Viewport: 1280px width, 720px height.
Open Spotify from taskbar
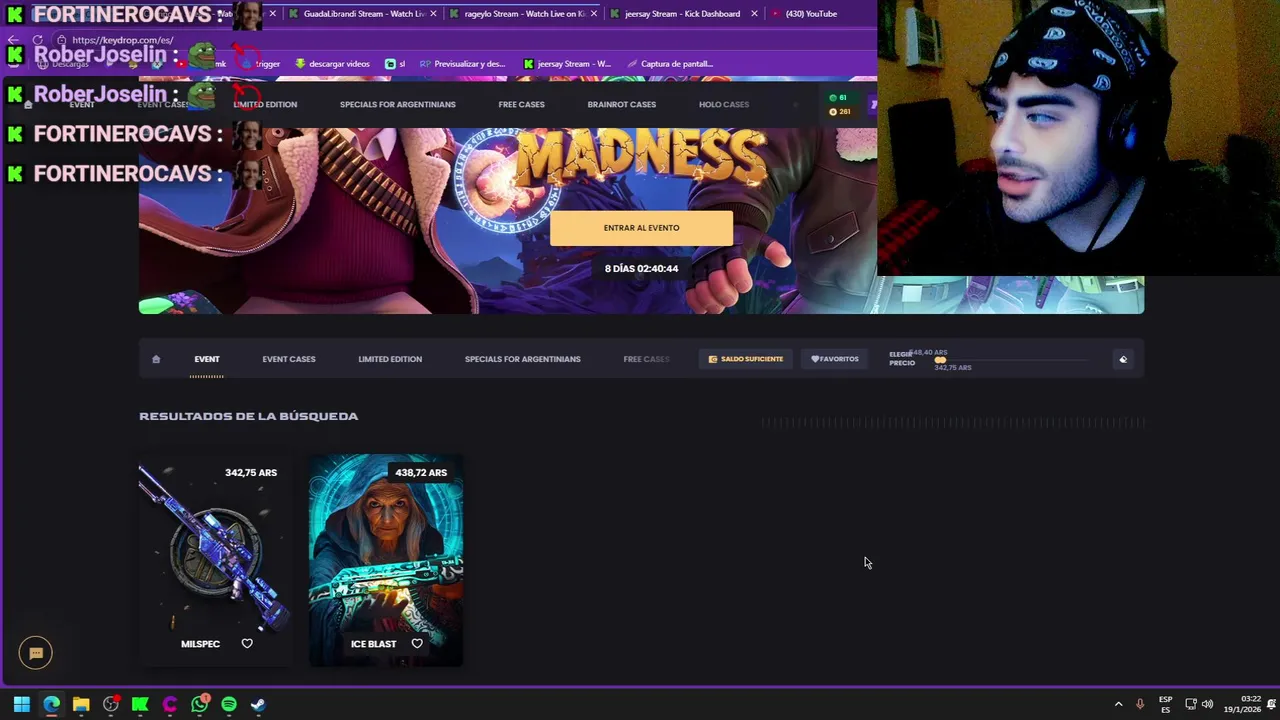coord(229,704)
